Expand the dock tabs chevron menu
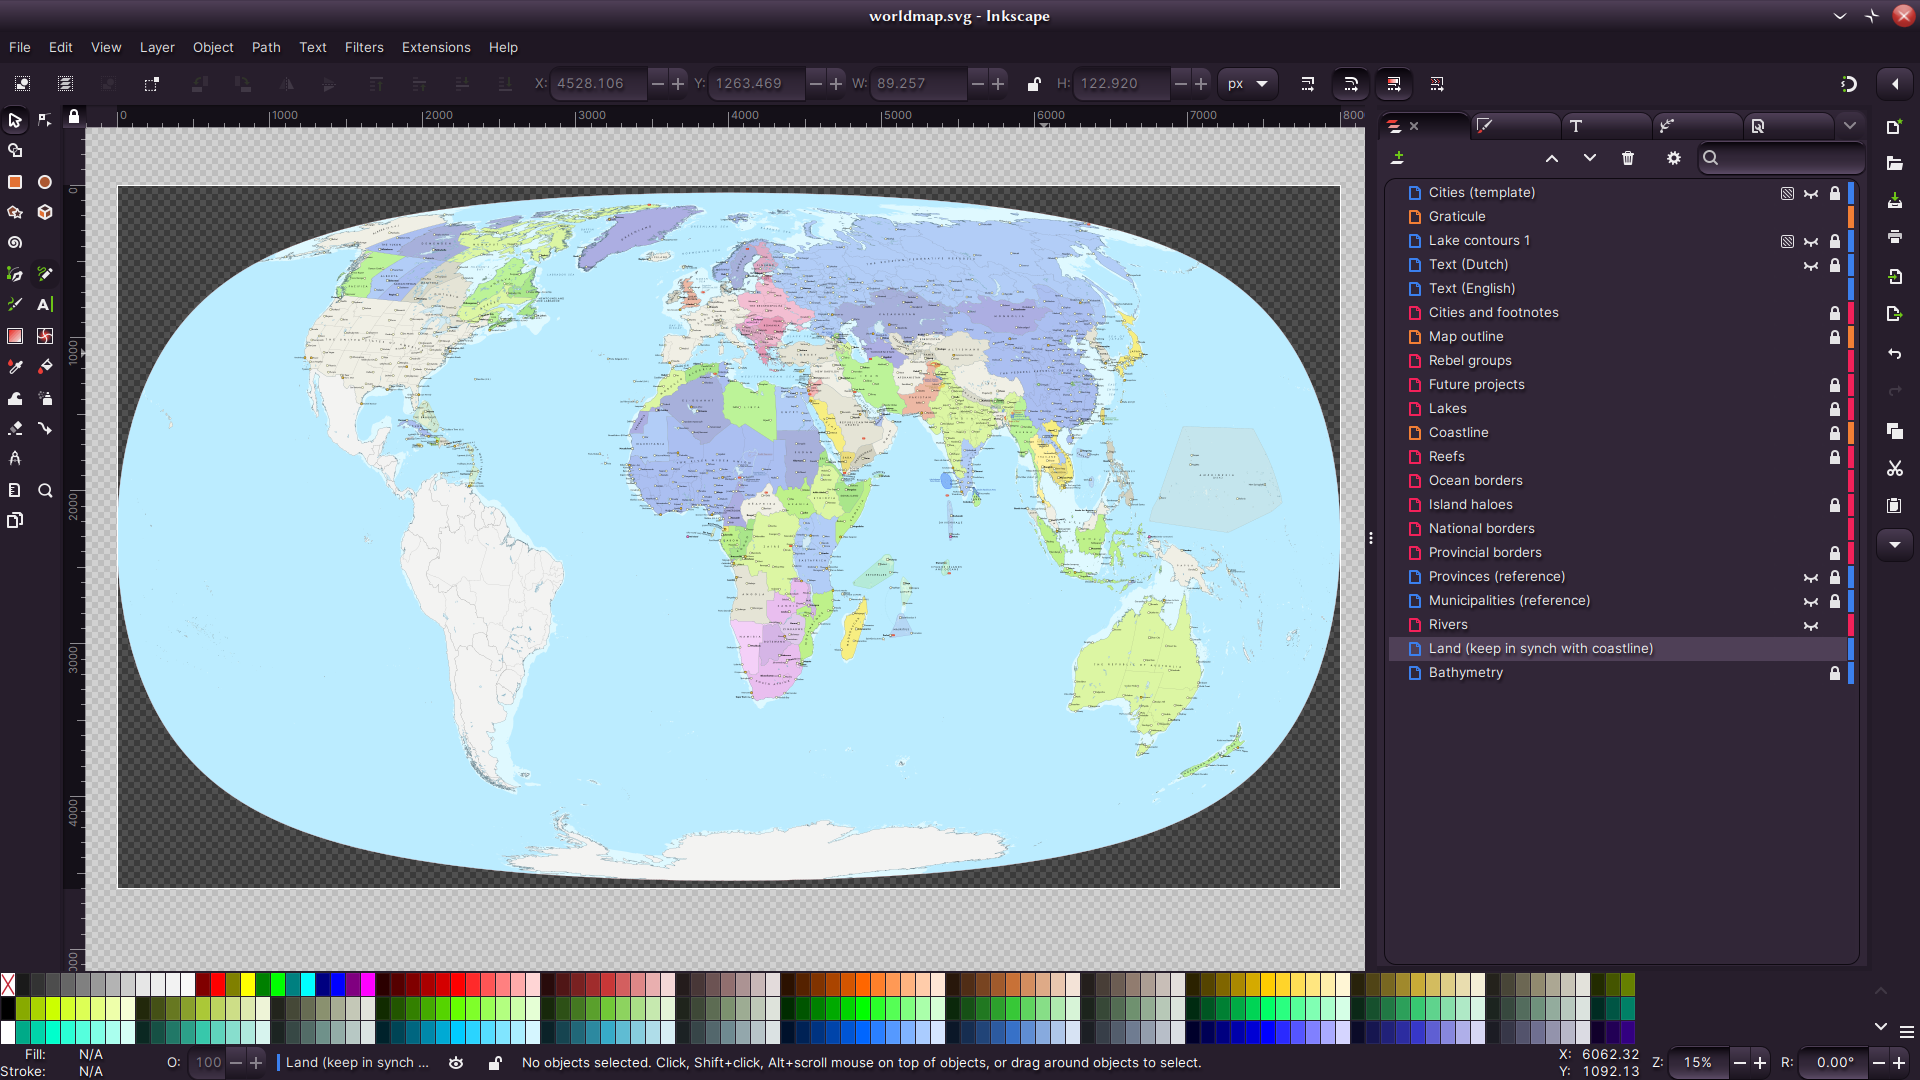 pos(1850,126)
